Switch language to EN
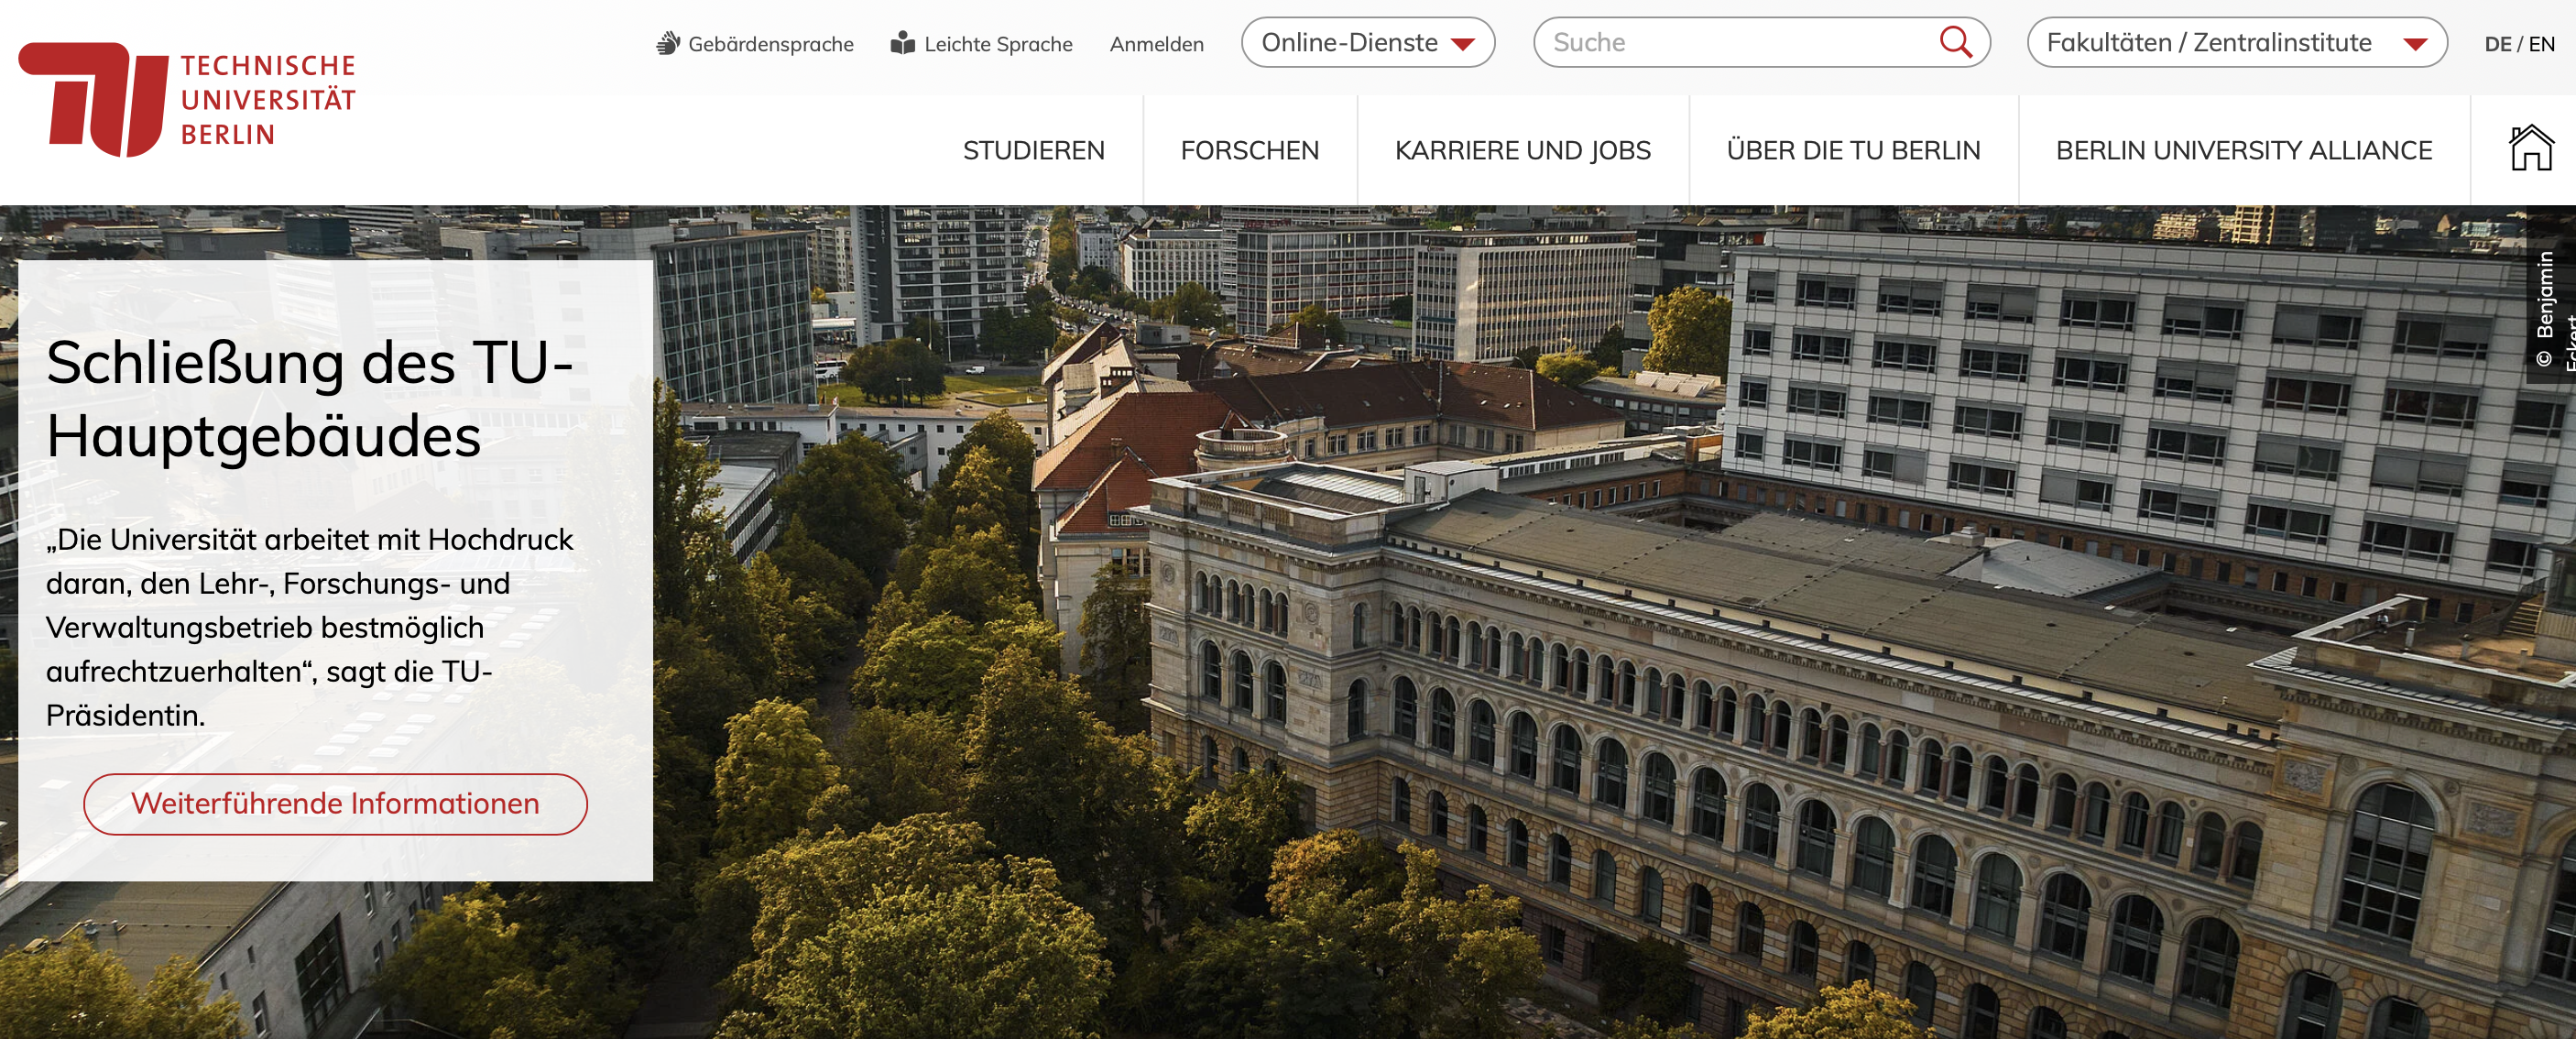 click(x=2541, y=44)
